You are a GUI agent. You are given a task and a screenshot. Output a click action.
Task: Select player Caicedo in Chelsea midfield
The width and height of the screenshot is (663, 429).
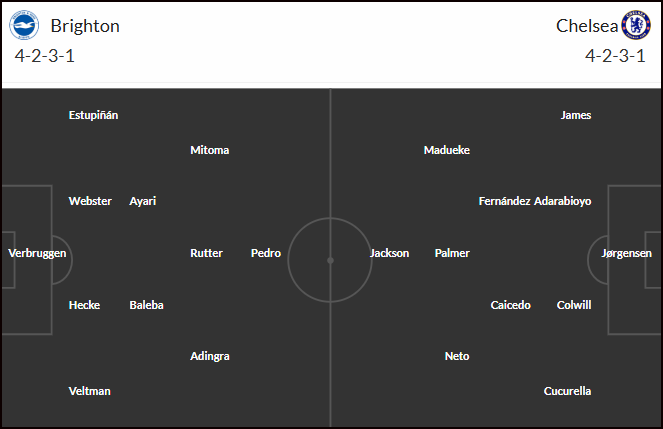pyautogui.click(x=510, y=305)
